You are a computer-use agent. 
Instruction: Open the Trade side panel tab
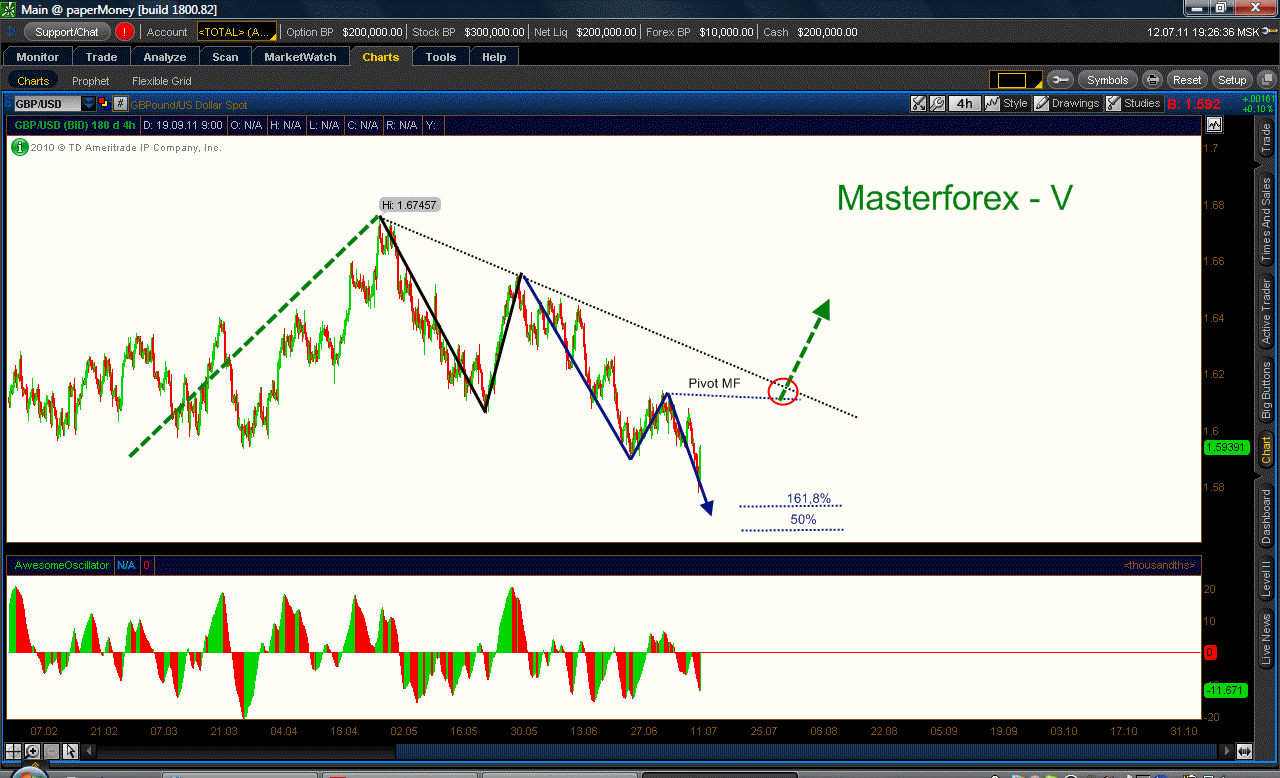1266,139
